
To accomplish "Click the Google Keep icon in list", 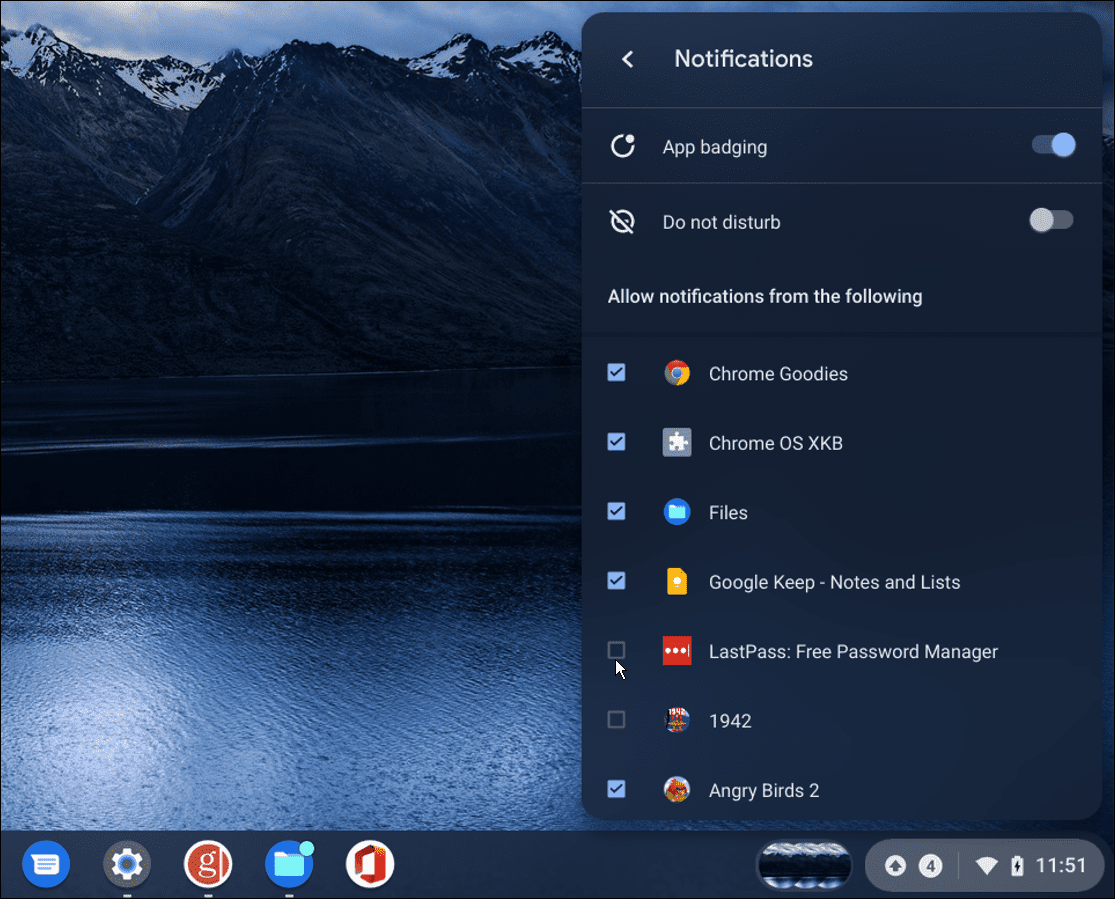I will [677, 581].
